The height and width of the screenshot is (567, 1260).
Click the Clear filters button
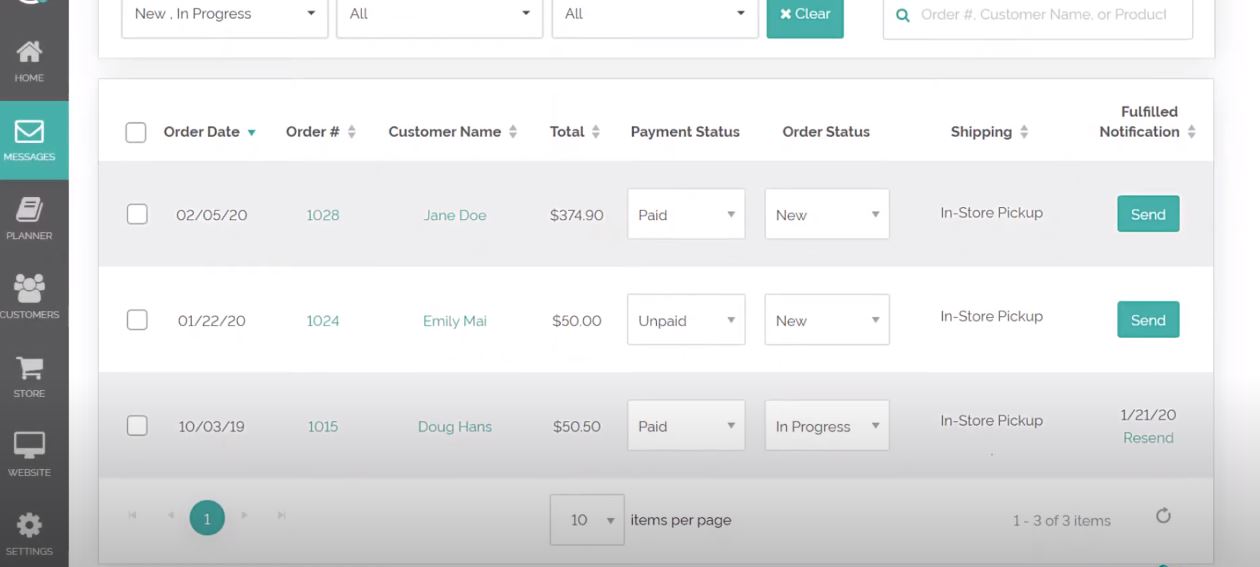805,14
